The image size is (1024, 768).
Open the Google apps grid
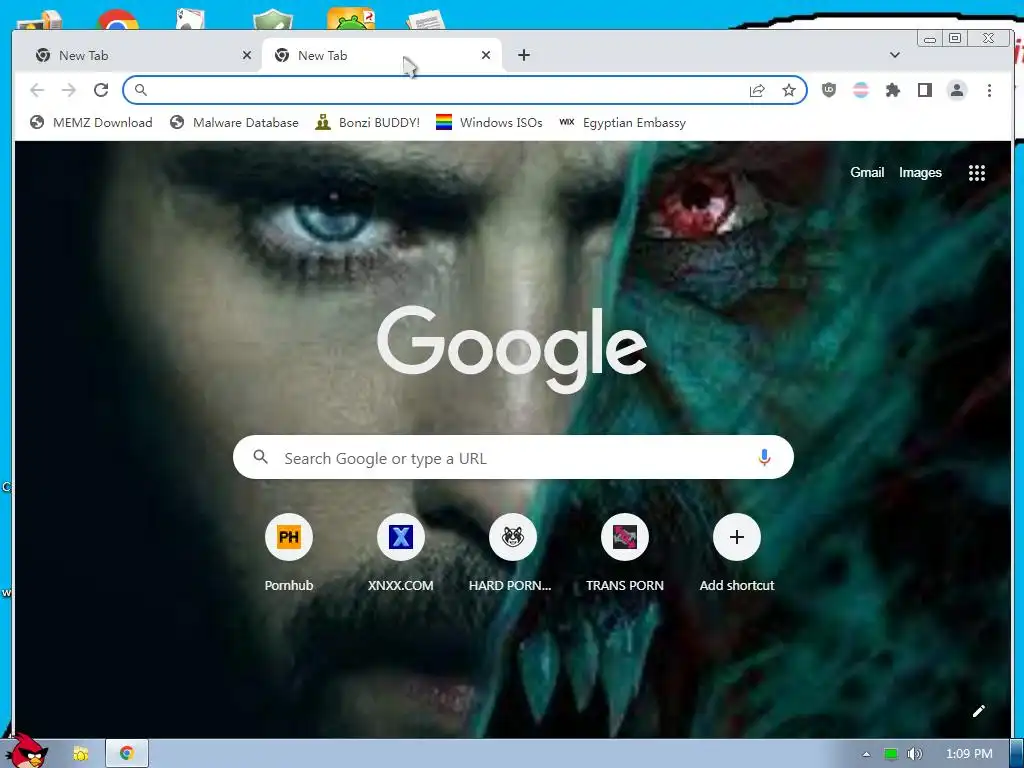(x=976, y=173)
